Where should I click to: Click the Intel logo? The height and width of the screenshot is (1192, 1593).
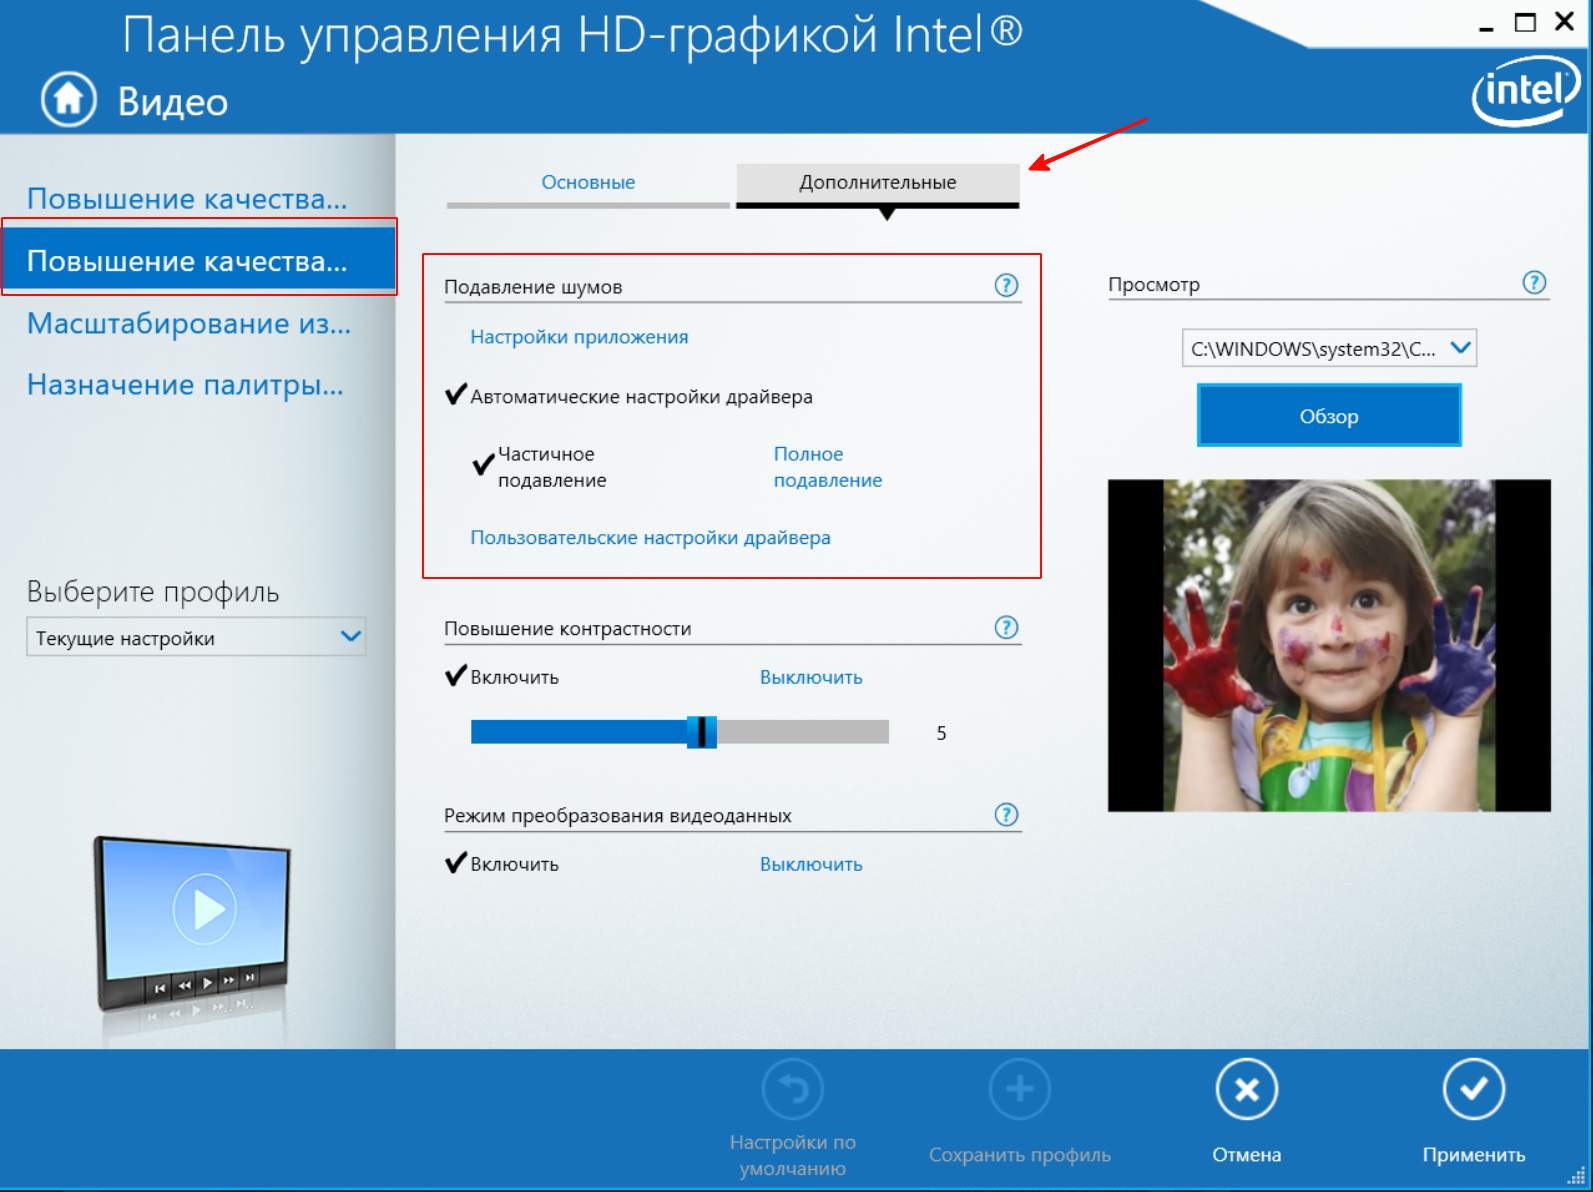point(1526,91)
